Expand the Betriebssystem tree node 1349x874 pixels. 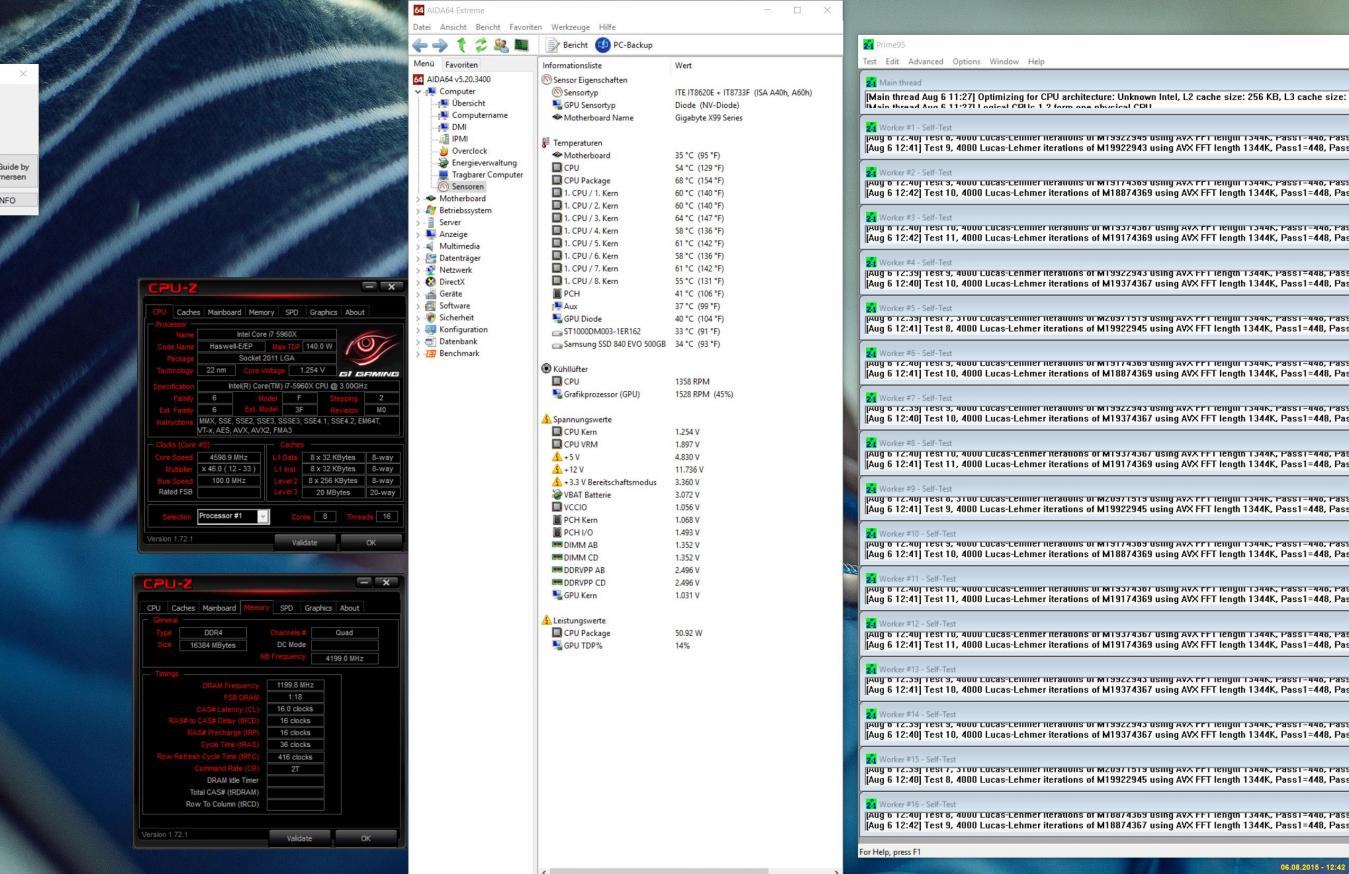click(x=418, y=211)
